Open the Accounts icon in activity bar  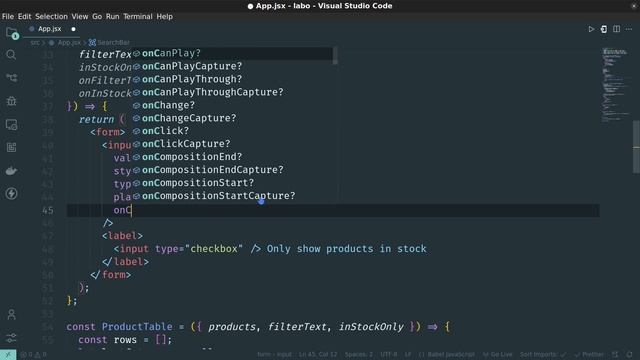(11, 315)
